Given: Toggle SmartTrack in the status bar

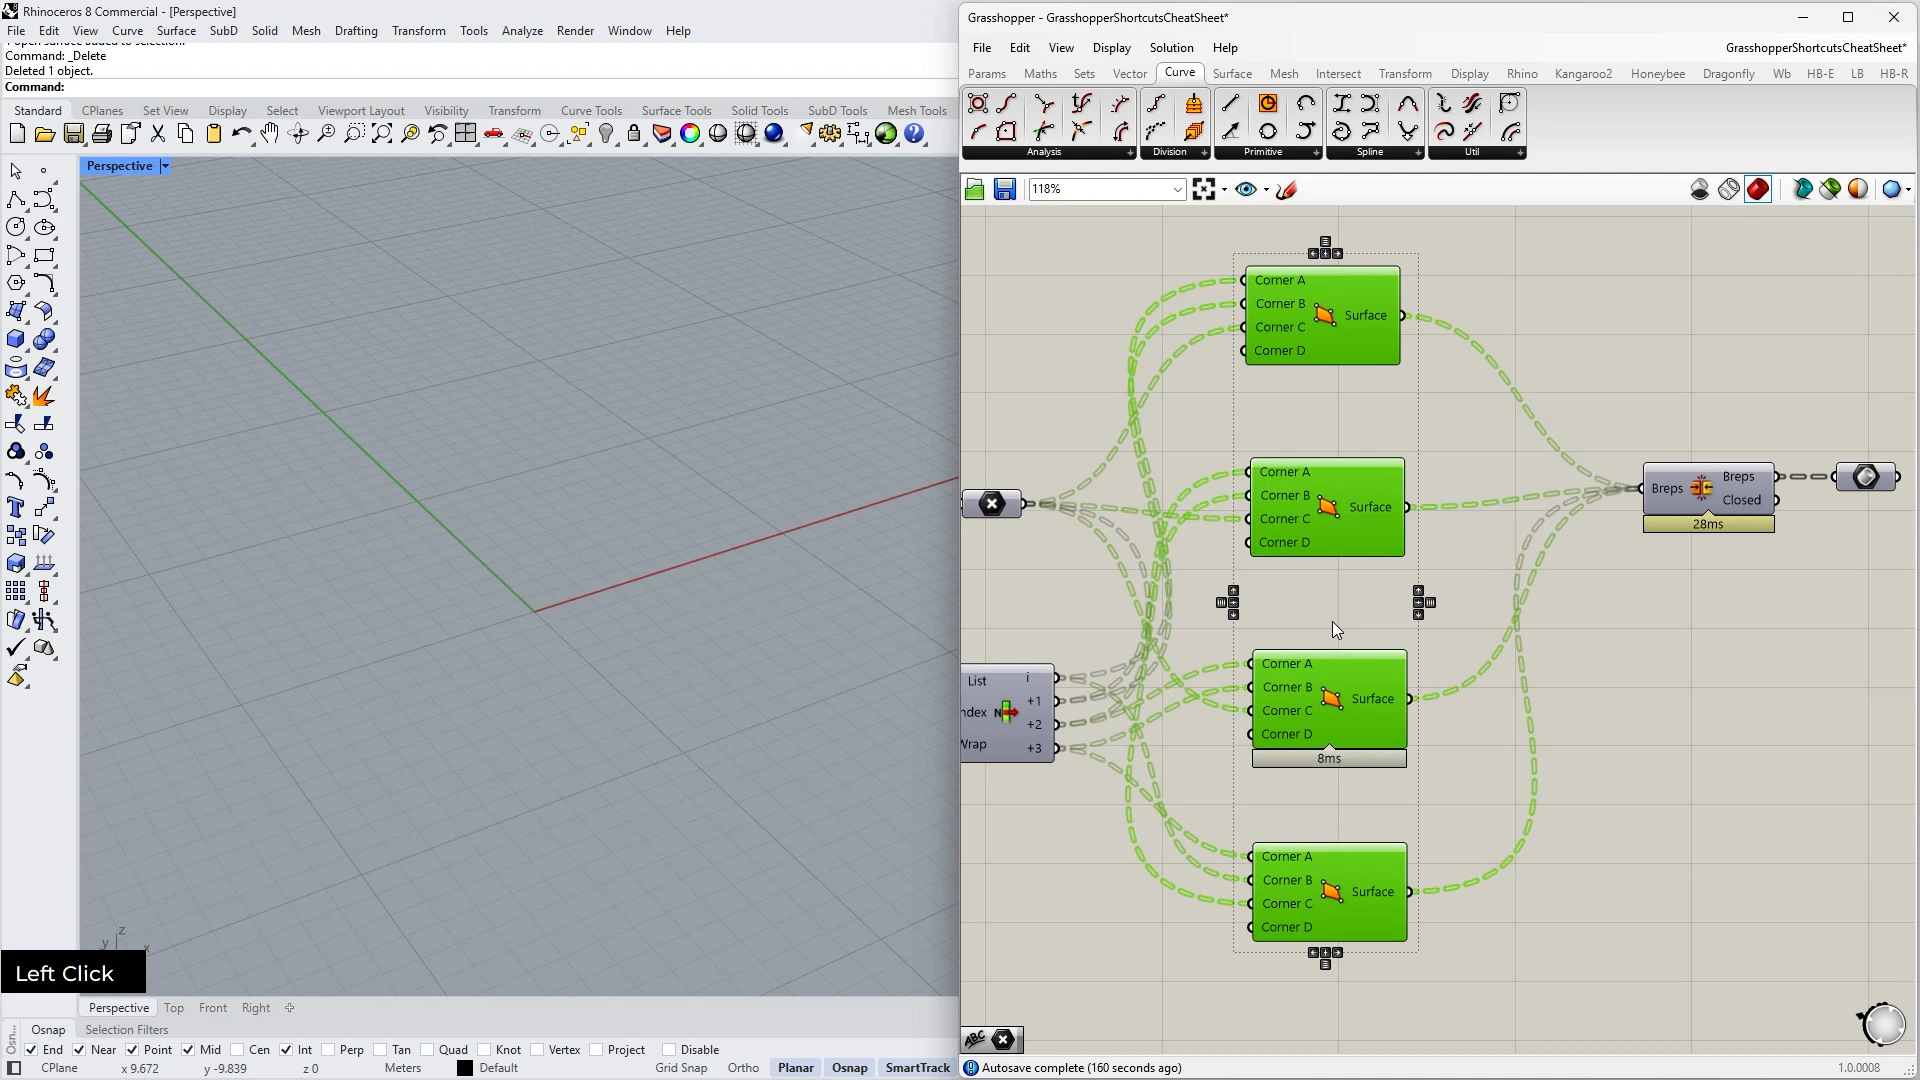Looking at the screenshot, I should [x=917, y=1068].
